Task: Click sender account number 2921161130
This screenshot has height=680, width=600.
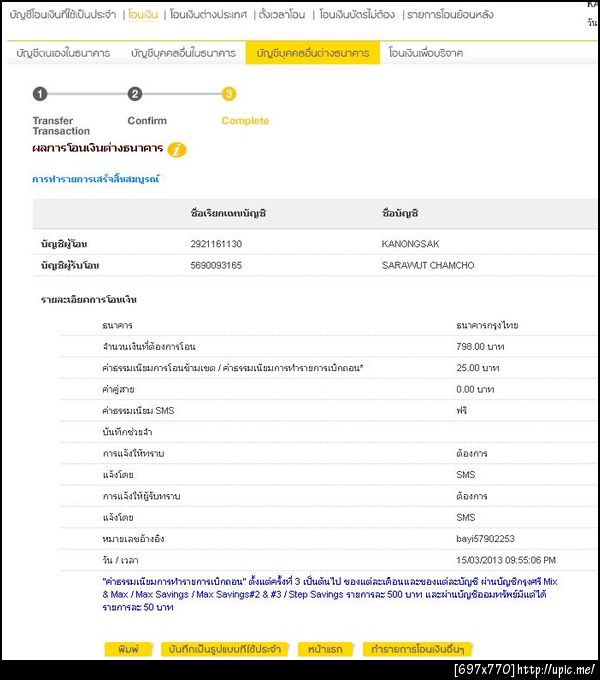Action: (216, 244)
